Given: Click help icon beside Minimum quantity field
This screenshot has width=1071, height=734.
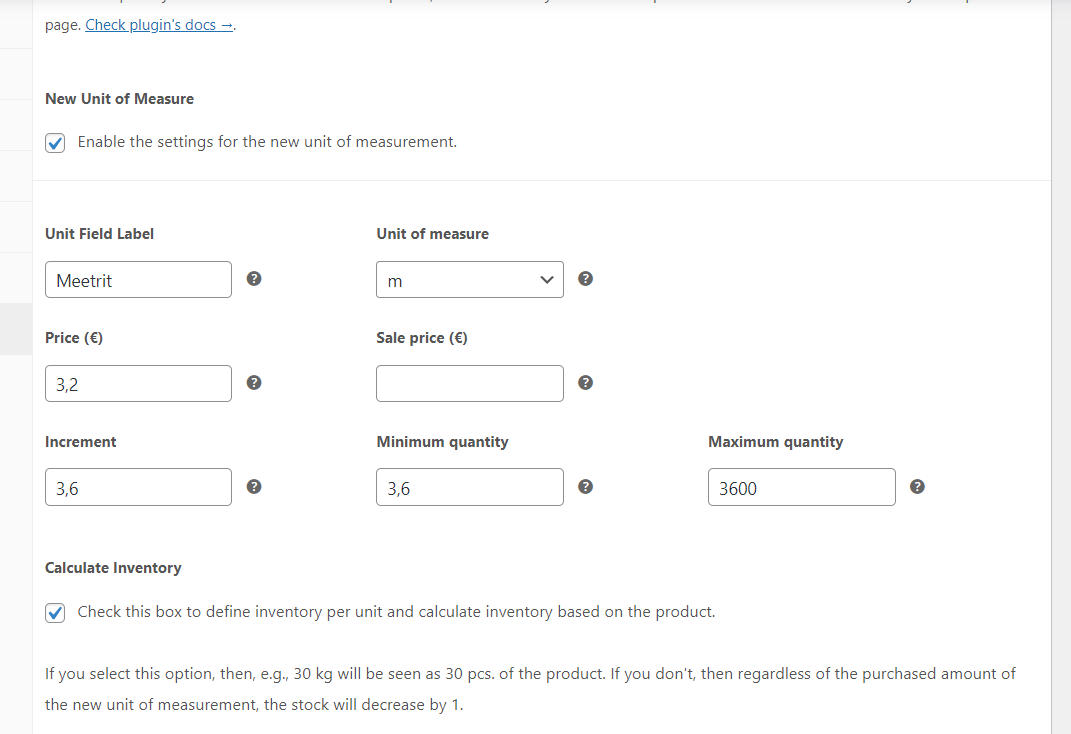Looking at the screenshot, I should pyautogui.click(x=585, y=486).
